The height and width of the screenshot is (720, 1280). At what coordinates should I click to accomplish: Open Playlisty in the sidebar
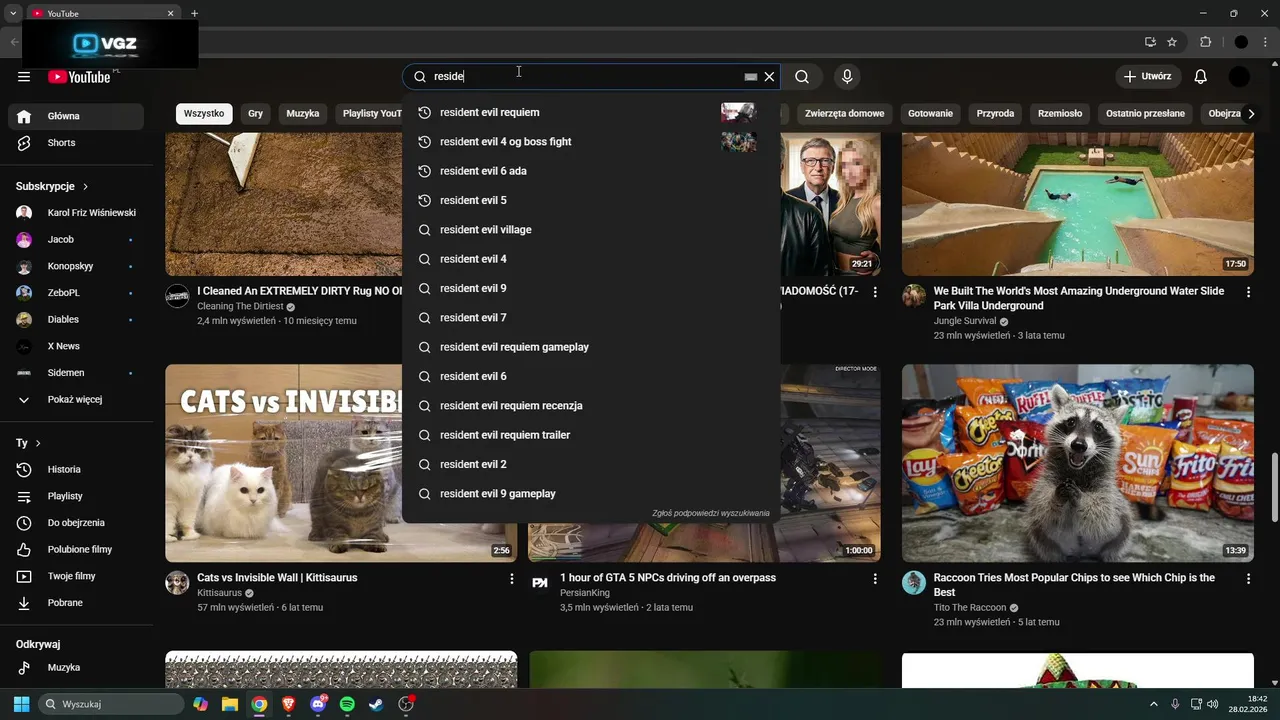pyautogui.click(x=76, y=497)
